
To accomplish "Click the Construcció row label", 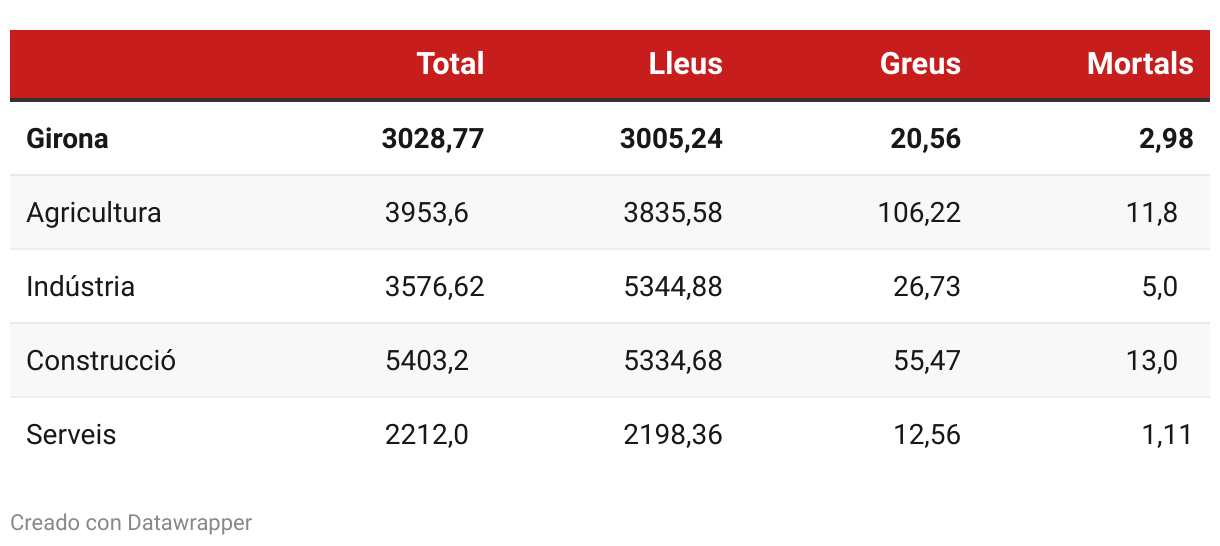I will [x=101, y=361].
